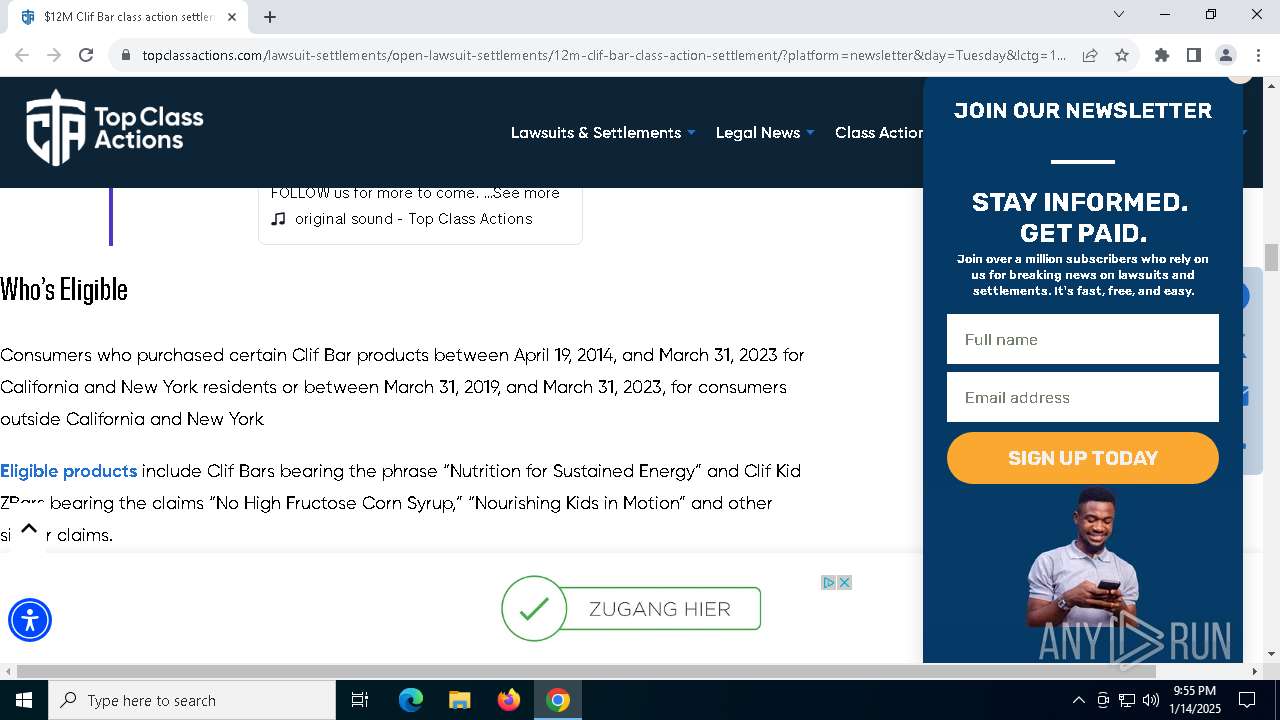This screenshot has height=720, width=1280.
Task: Click the vertical page scrollbar thumb
Action: 1271,257
